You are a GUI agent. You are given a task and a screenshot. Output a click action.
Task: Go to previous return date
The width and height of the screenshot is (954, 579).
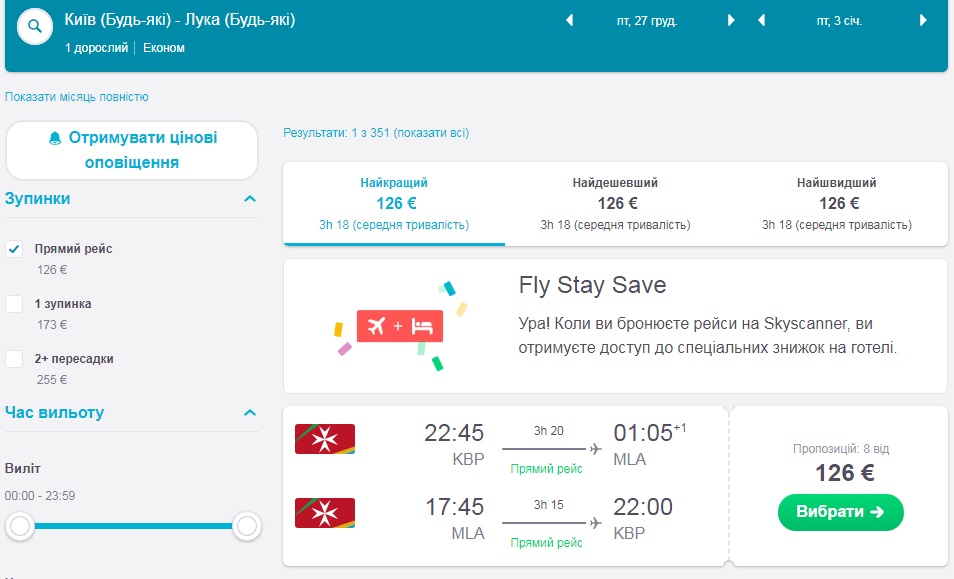761,20
